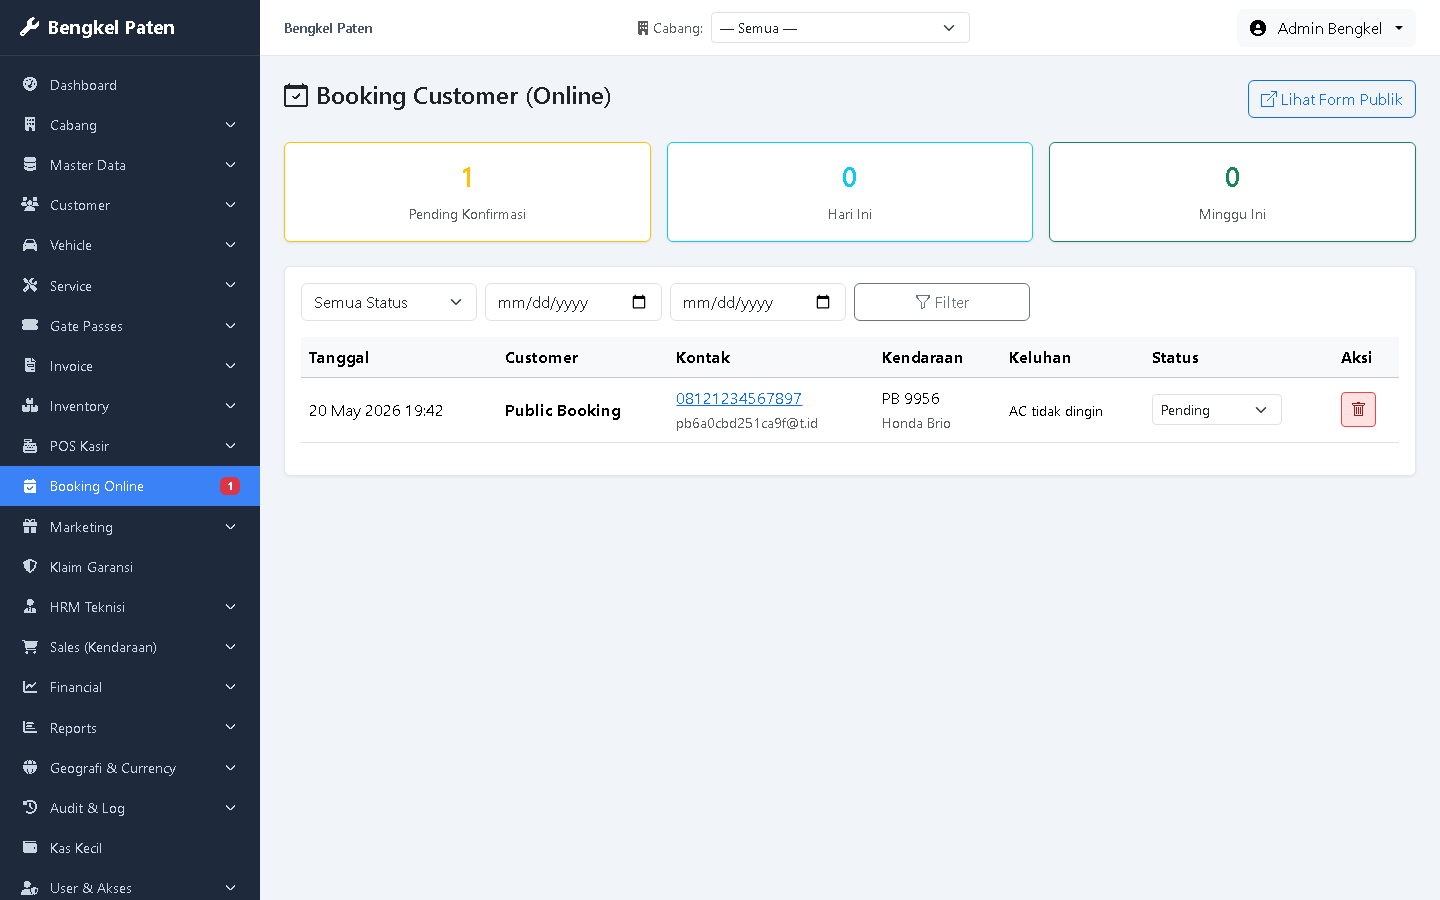
Task: Click the Lihat Form Publik button
Action: [1331, 99]
